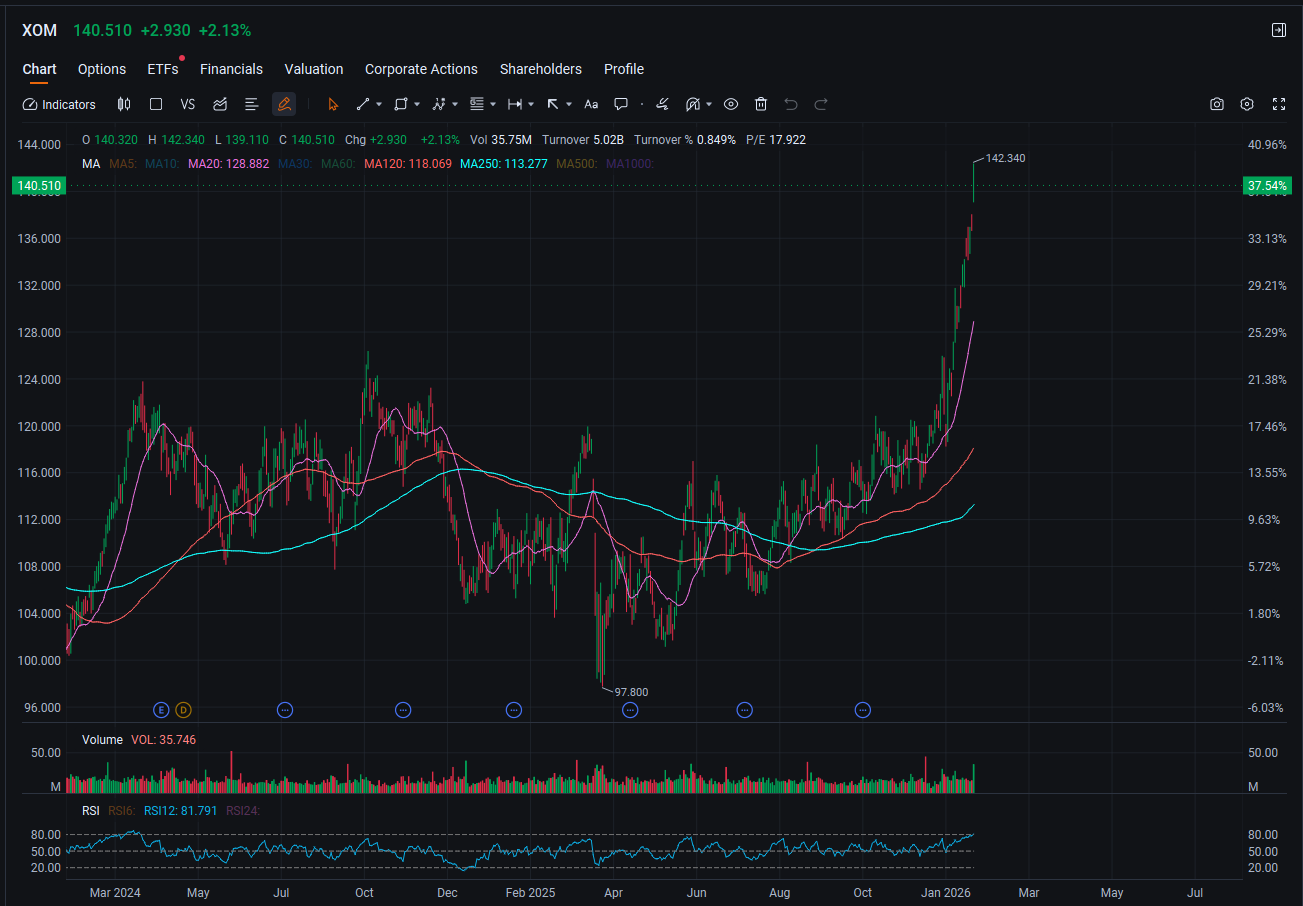Expand the trend line tool options
This screenshot has height=906, width=1303.
pos(379,104)
